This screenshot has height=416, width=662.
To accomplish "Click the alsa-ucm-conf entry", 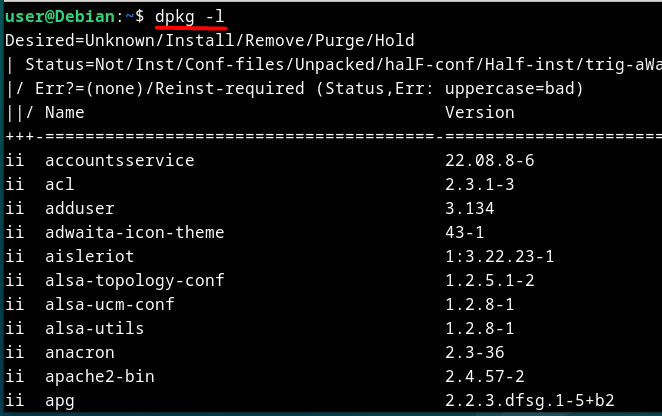I will point(110,305).
